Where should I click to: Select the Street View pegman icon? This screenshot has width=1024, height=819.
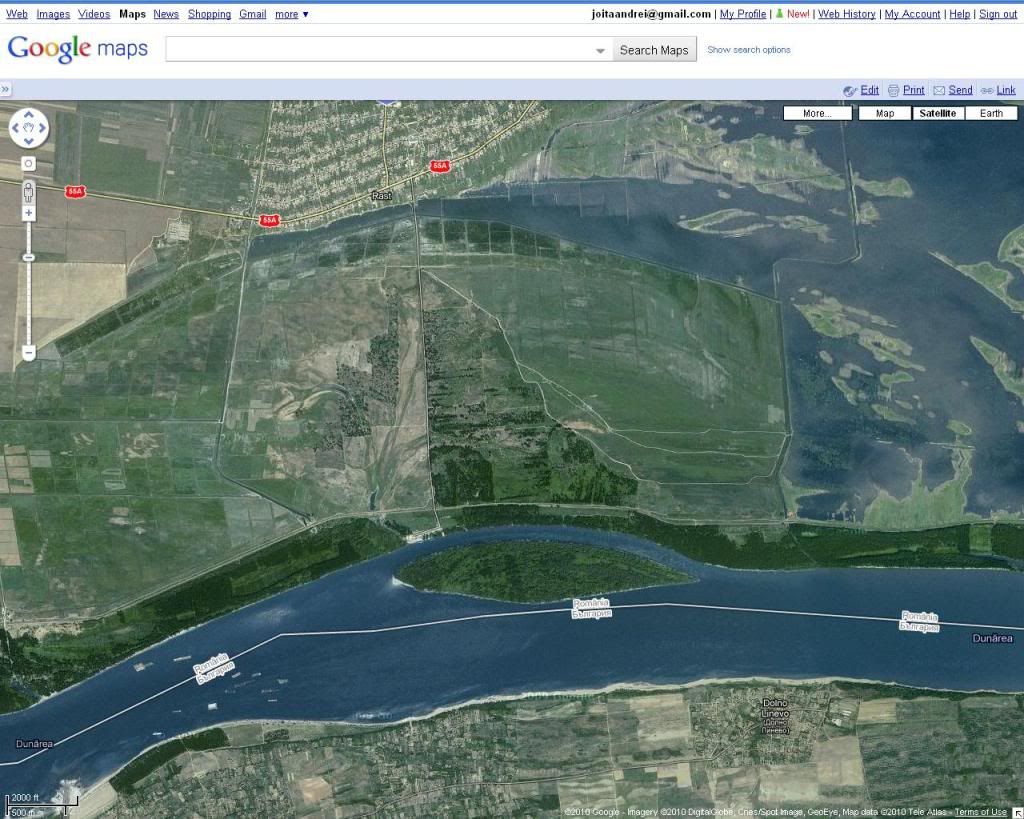(28, 193)
